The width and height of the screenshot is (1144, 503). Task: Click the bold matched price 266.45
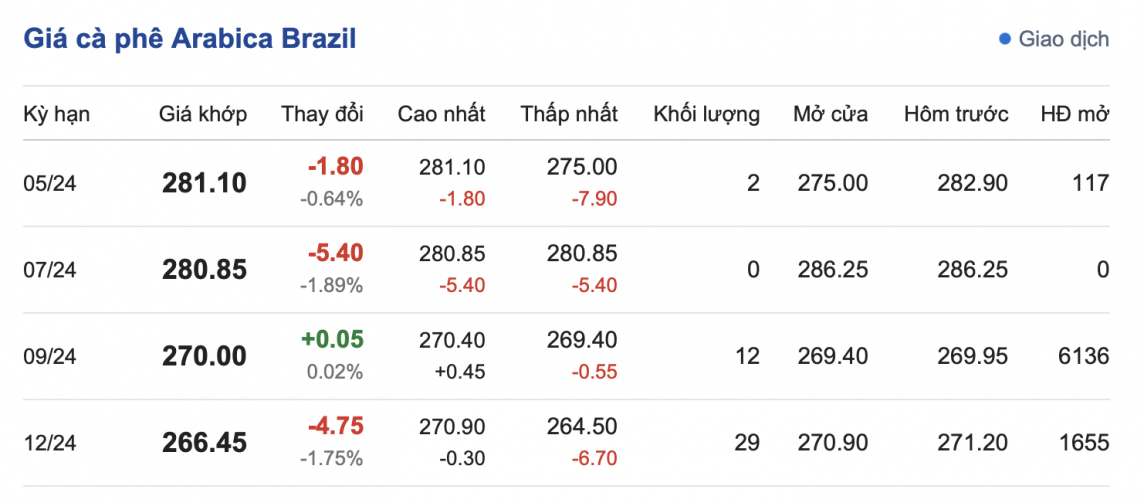coord(204,442)
